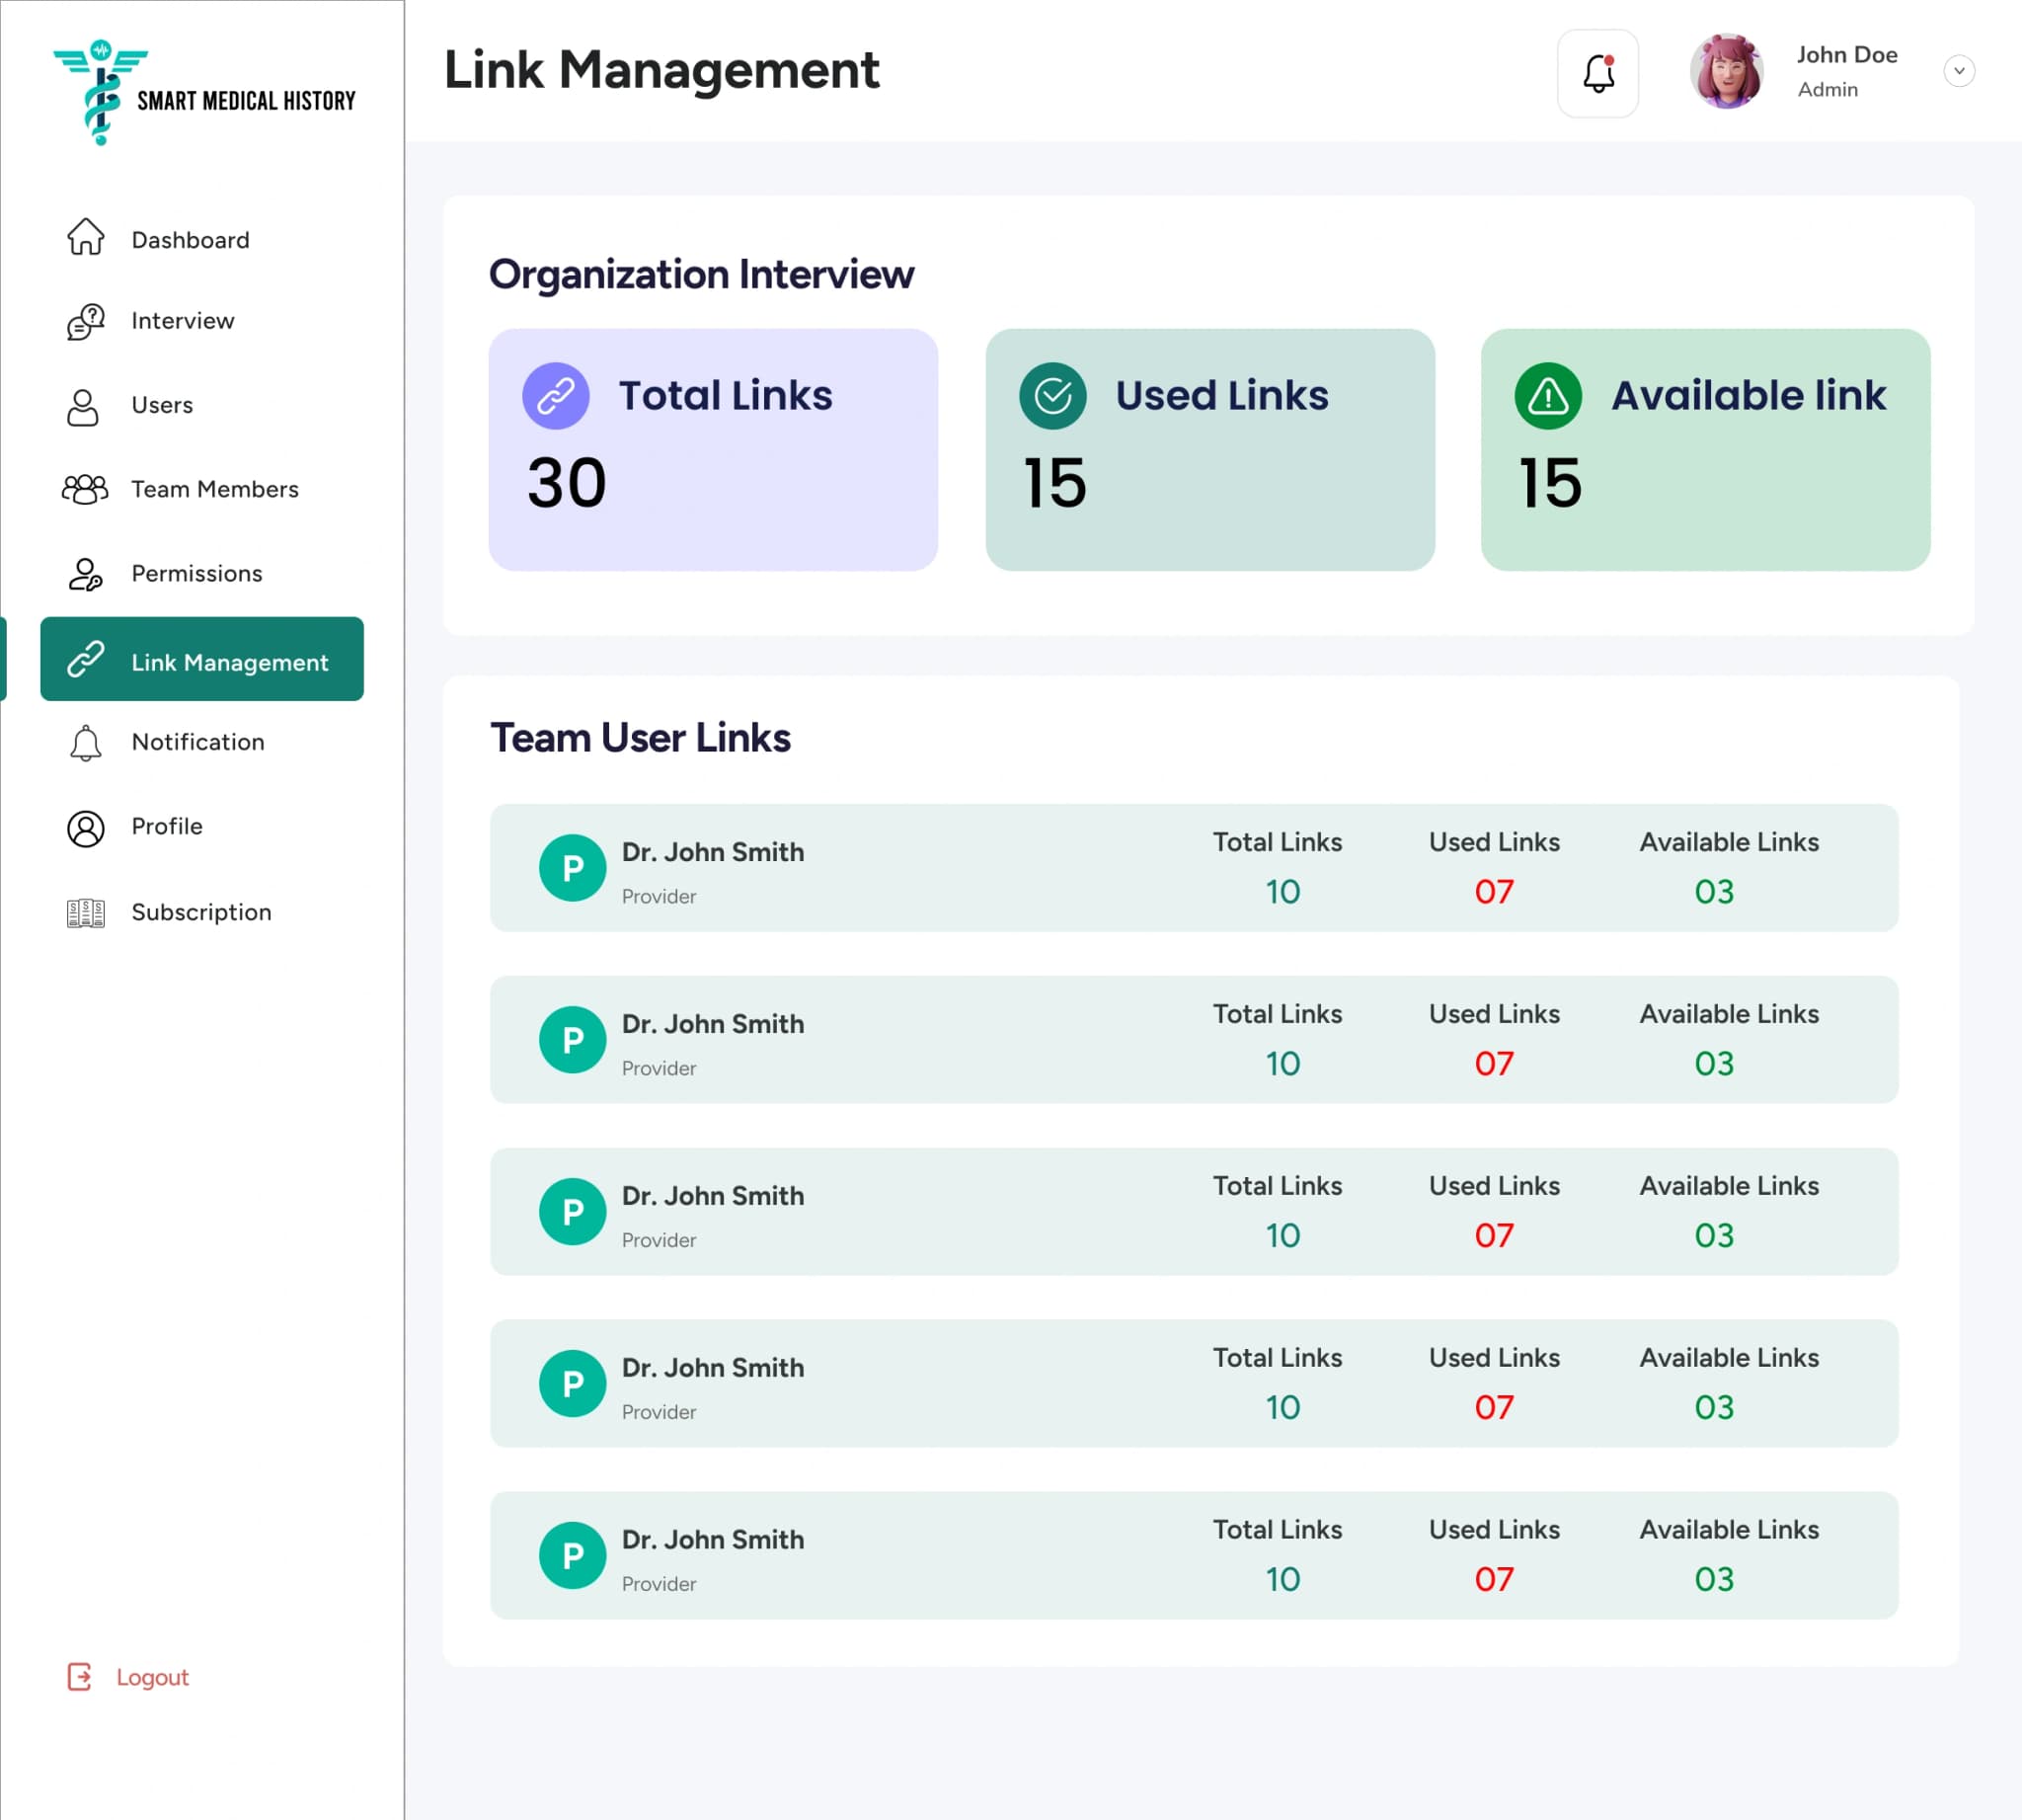Viewport: 2022px width, 1820px height.
Task: Open the Notification page label
Action: coord(198,742)
